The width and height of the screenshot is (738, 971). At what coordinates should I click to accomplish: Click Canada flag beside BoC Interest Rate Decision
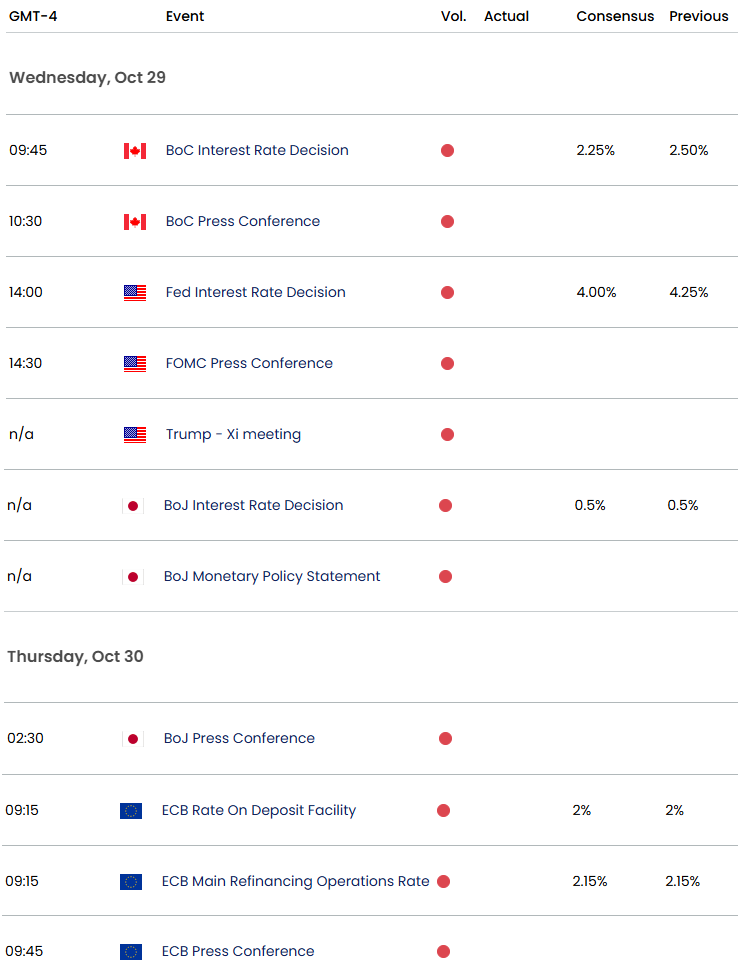point(135,151)
